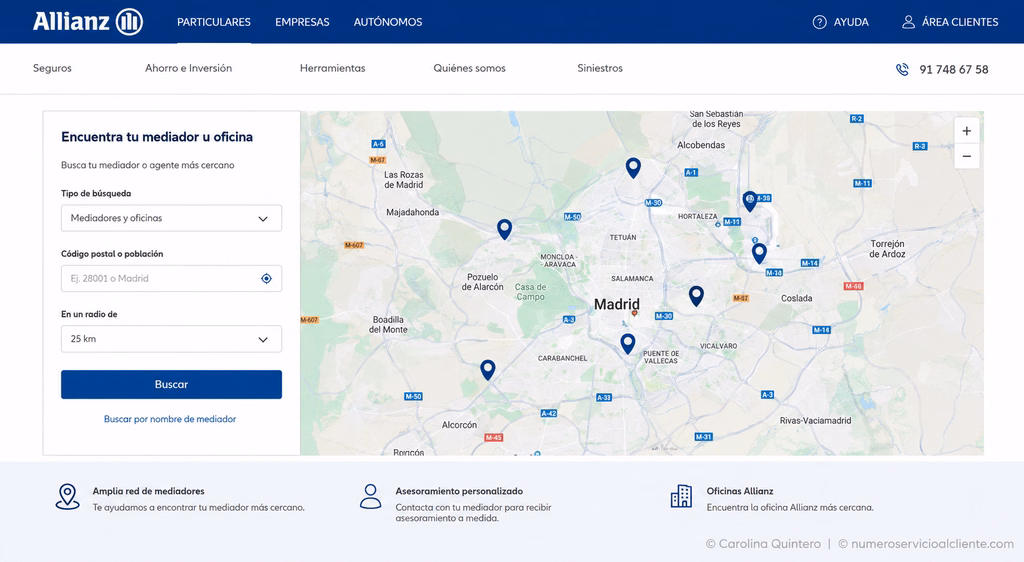Select map pin above the Coslada M-14 road
The width and height of the screenshot is (1024, 562).
click(x=759, y=253)
